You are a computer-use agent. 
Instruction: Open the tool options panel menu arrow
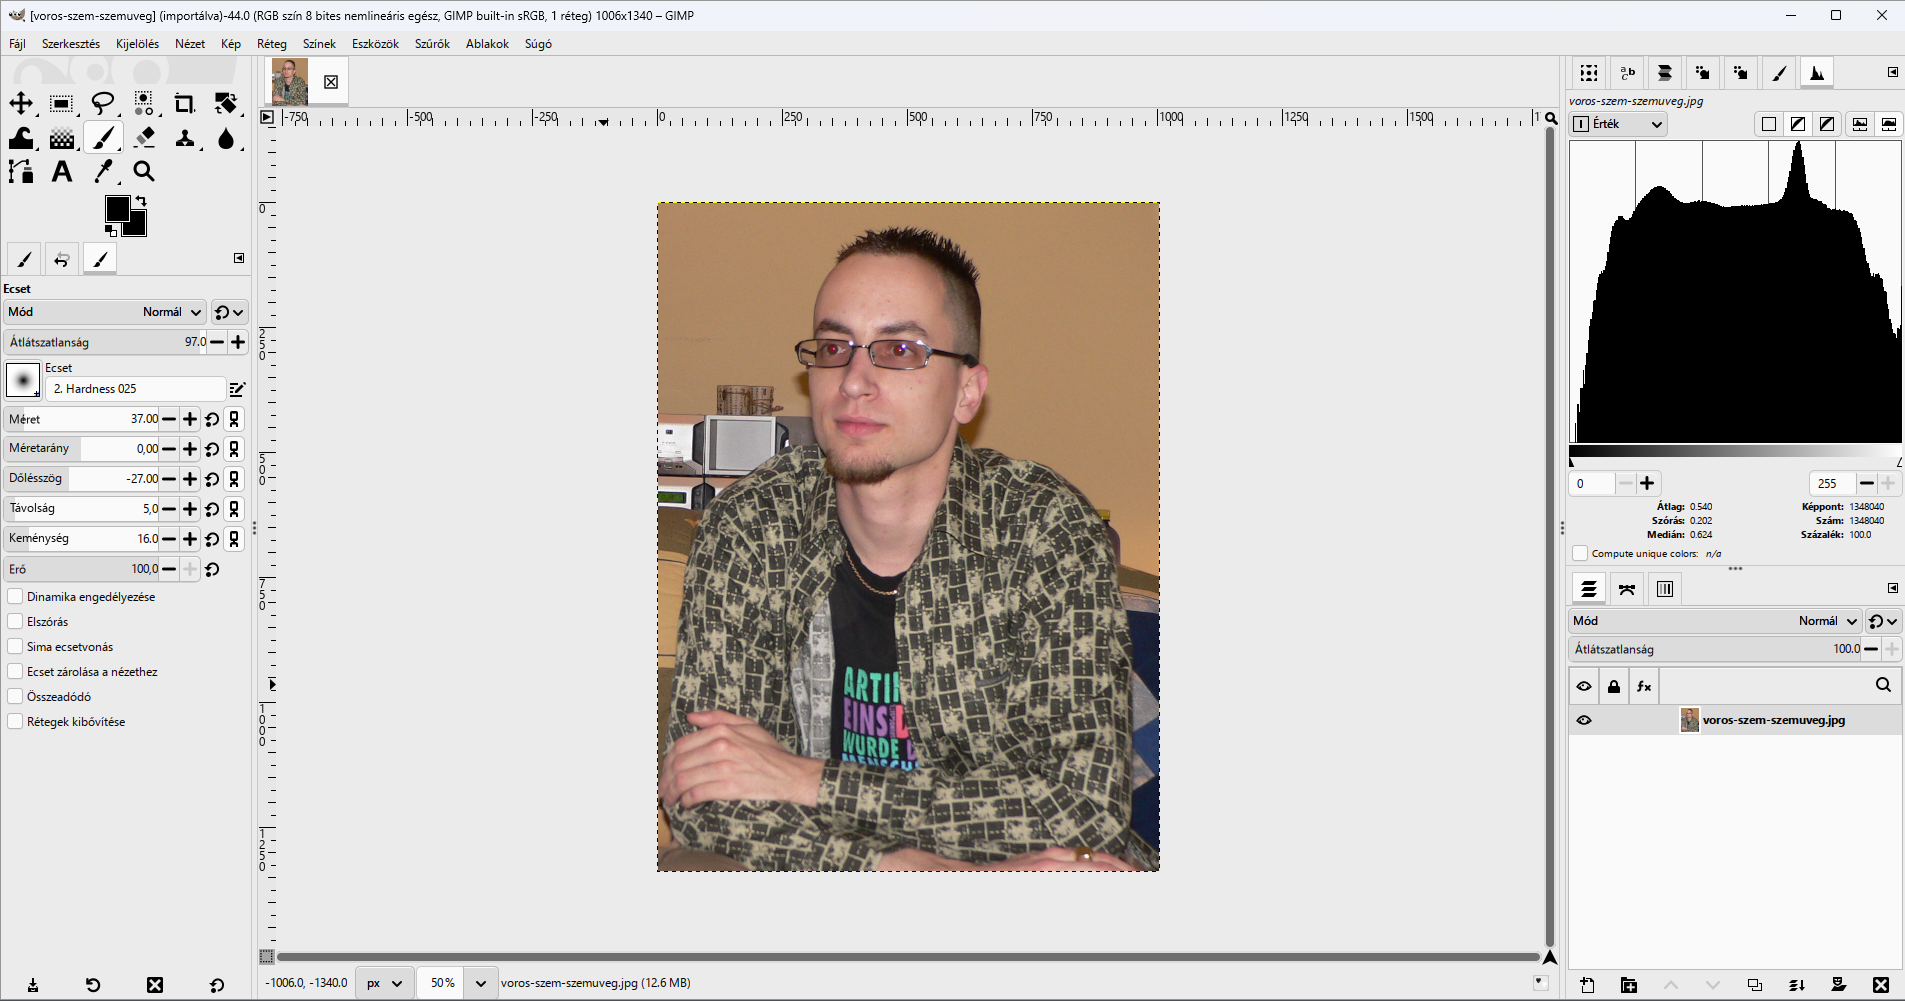(x=239, y=258)
